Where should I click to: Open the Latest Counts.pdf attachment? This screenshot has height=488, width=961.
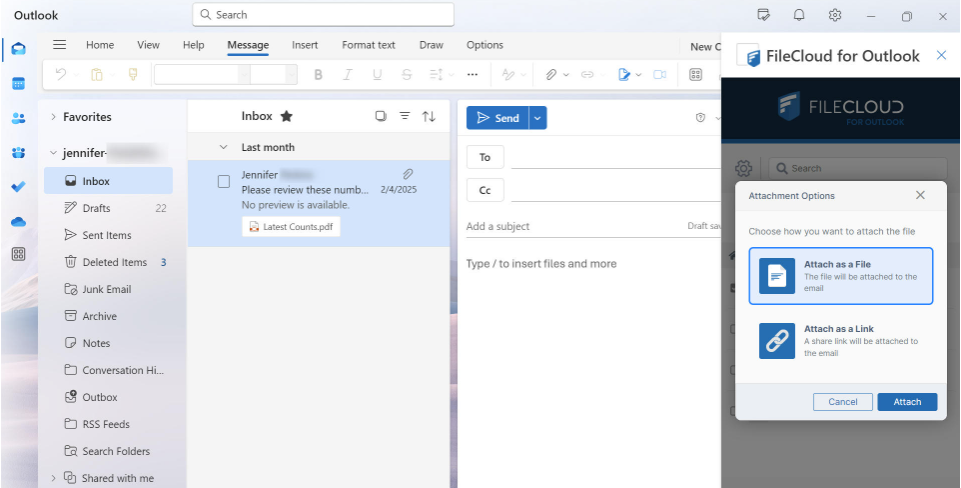(291, 227)
